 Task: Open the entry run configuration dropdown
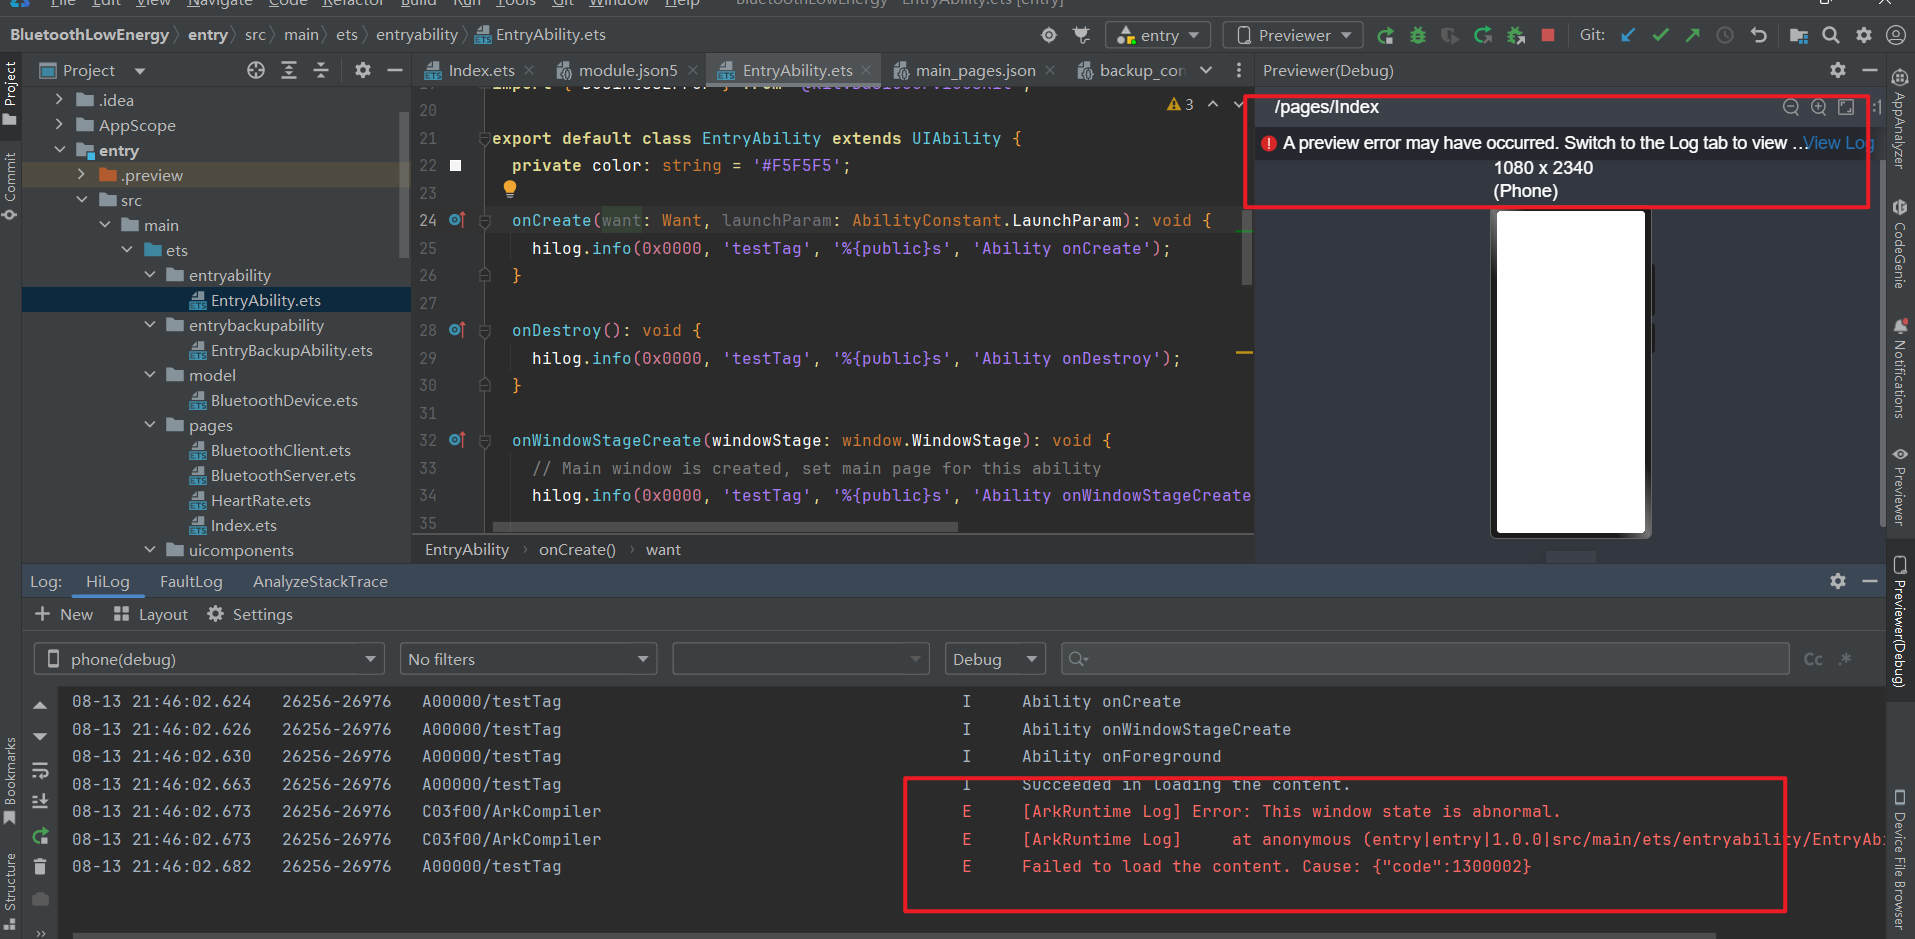click(x=1158, y=35)
